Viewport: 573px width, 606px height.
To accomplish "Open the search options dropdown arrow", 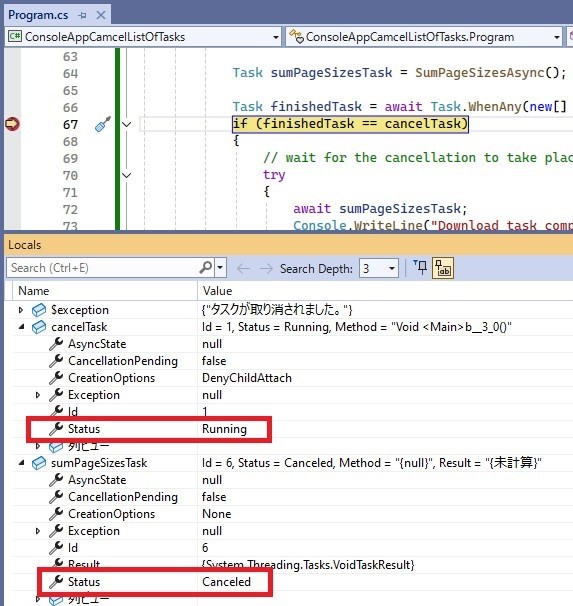I will click(x=220, y=267).
